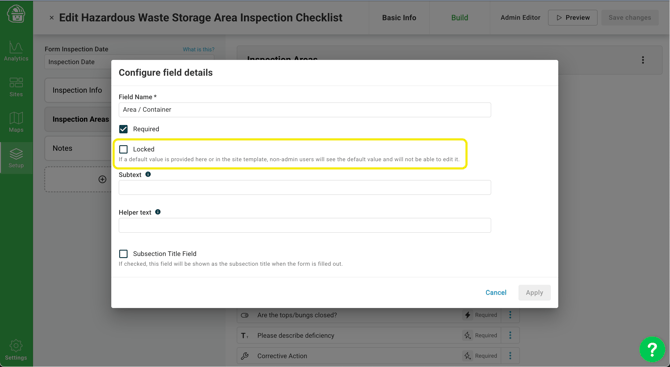Click the Apply button
670x367 pixels.
(535, 293)
